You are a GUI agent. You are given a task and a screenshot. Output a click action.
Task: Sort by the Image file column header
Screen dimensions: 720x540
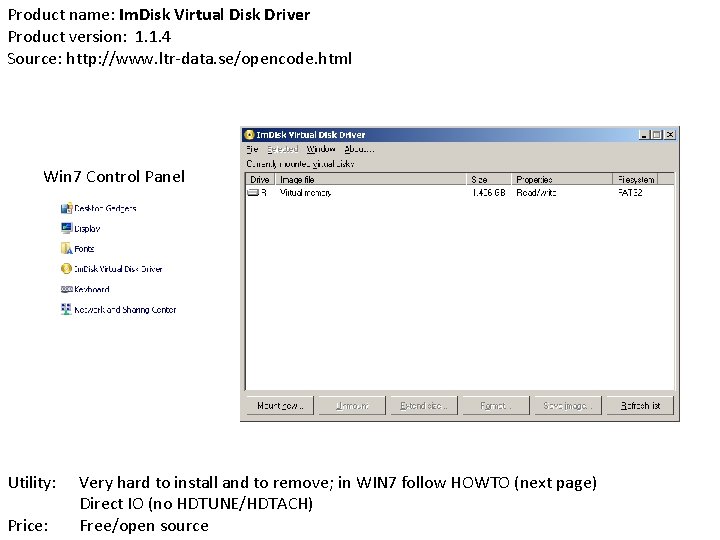click(x=371, y=179)
